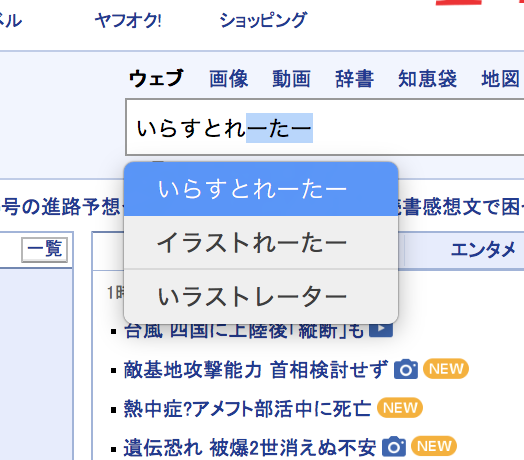The image size is (524, 460).
Task: Select the 地図 search tab
Action: 500,79
